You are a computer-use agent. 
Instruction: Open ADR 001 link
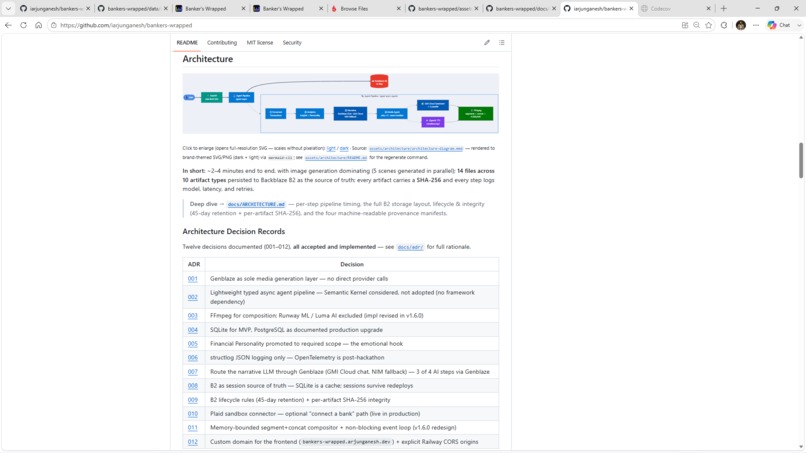click(193, 279)
